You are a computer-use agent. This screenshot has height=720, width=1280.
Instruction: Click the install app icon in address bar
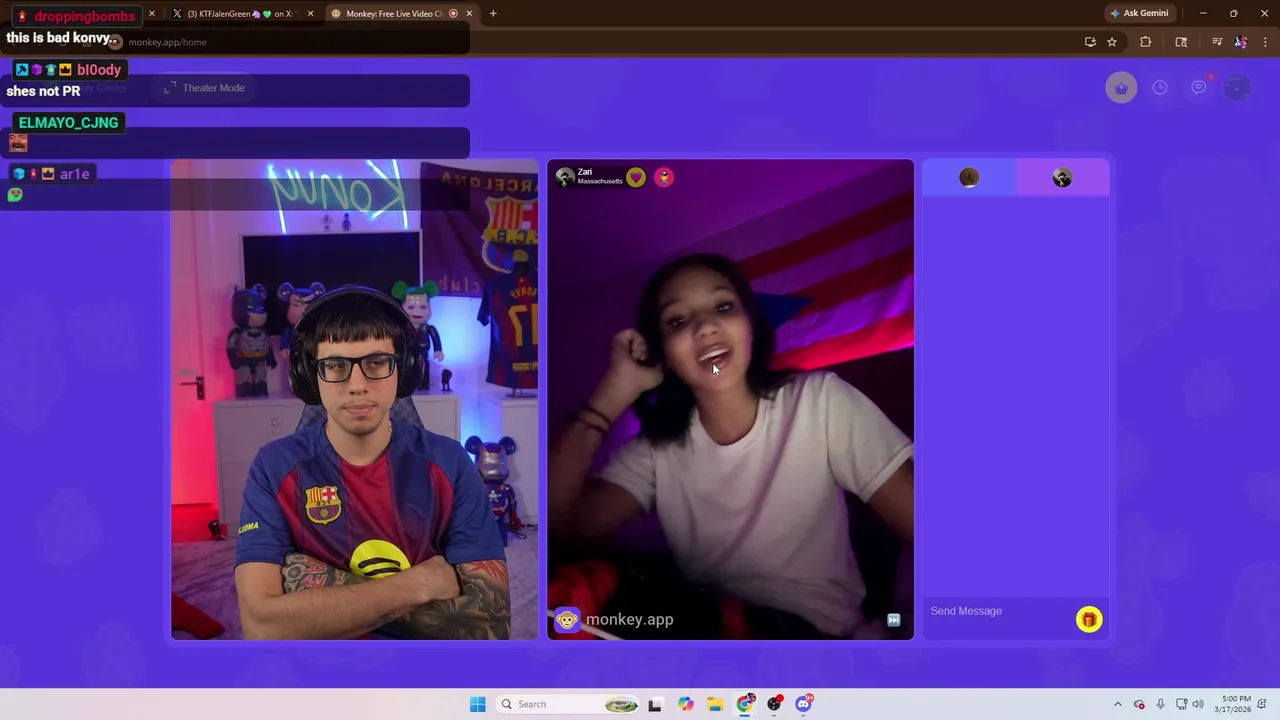[1090, 42]
